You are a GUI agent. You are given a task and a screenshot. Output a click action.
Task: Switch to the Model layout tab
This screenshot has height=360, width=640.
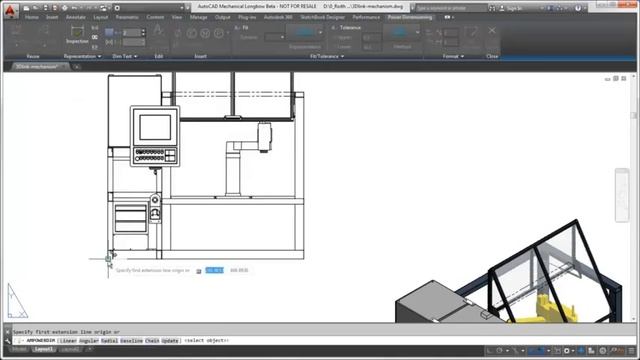[19, 350]
